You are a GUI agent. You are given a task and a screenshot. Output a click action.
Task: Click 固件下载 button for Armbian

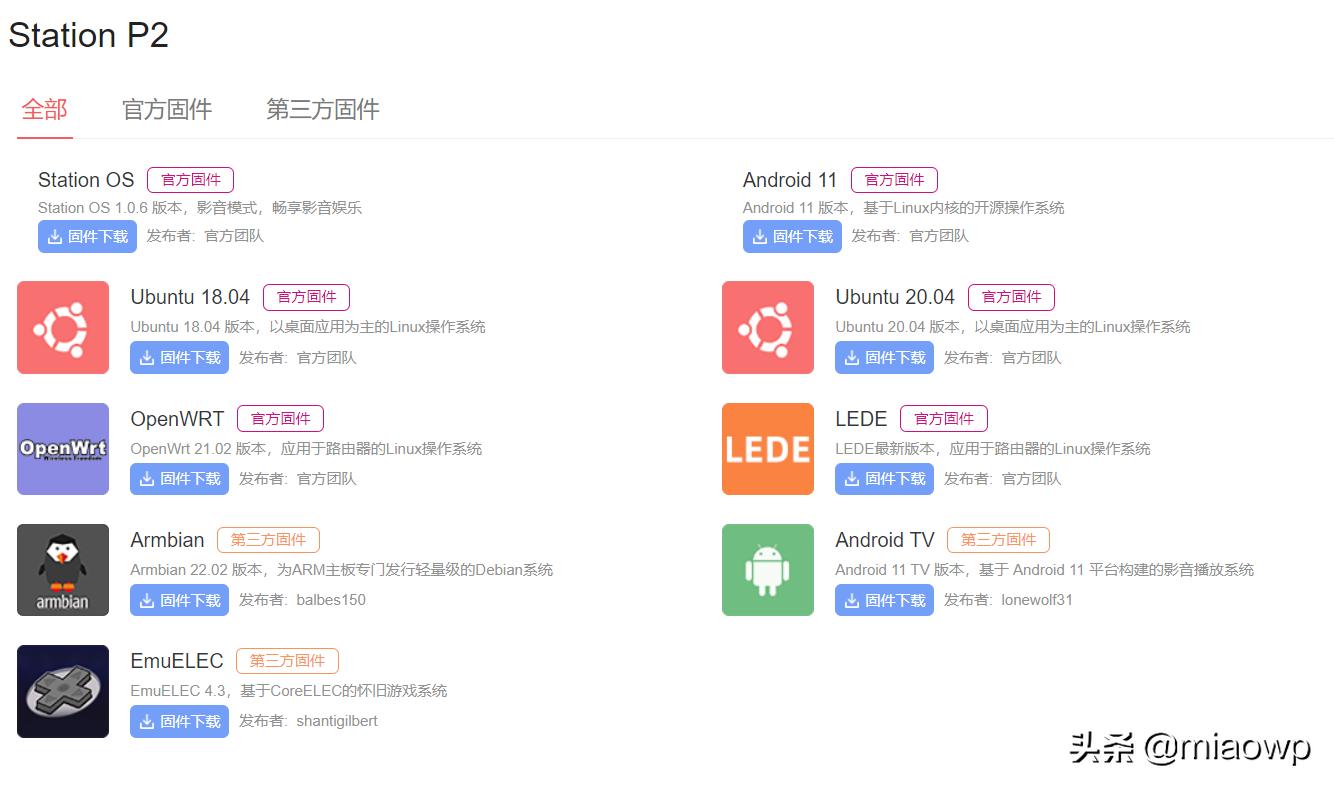tap(179, 600)
